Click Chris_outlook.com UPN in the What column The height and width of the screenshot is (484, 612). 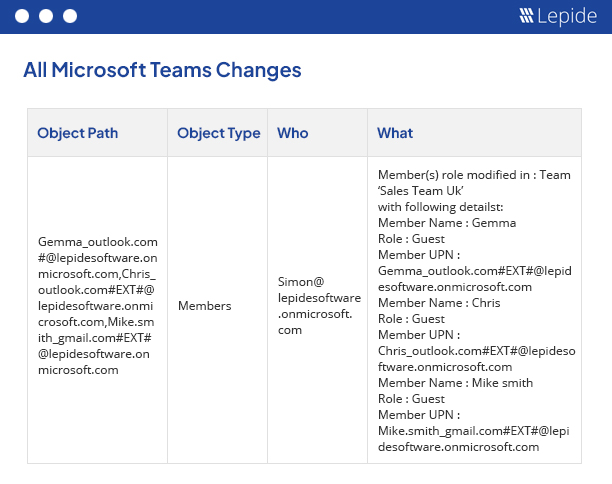[x=476, y=359]
